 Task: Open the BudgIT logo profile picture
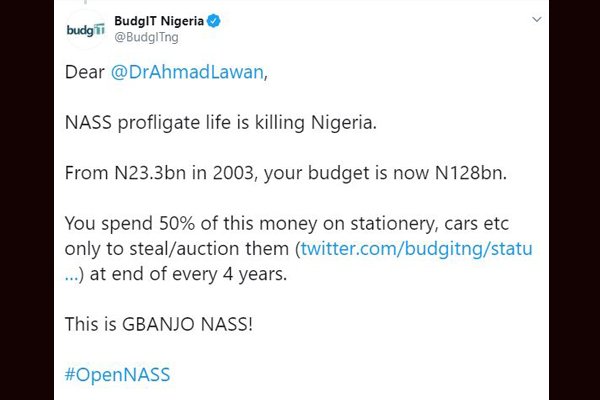(85, 29)
